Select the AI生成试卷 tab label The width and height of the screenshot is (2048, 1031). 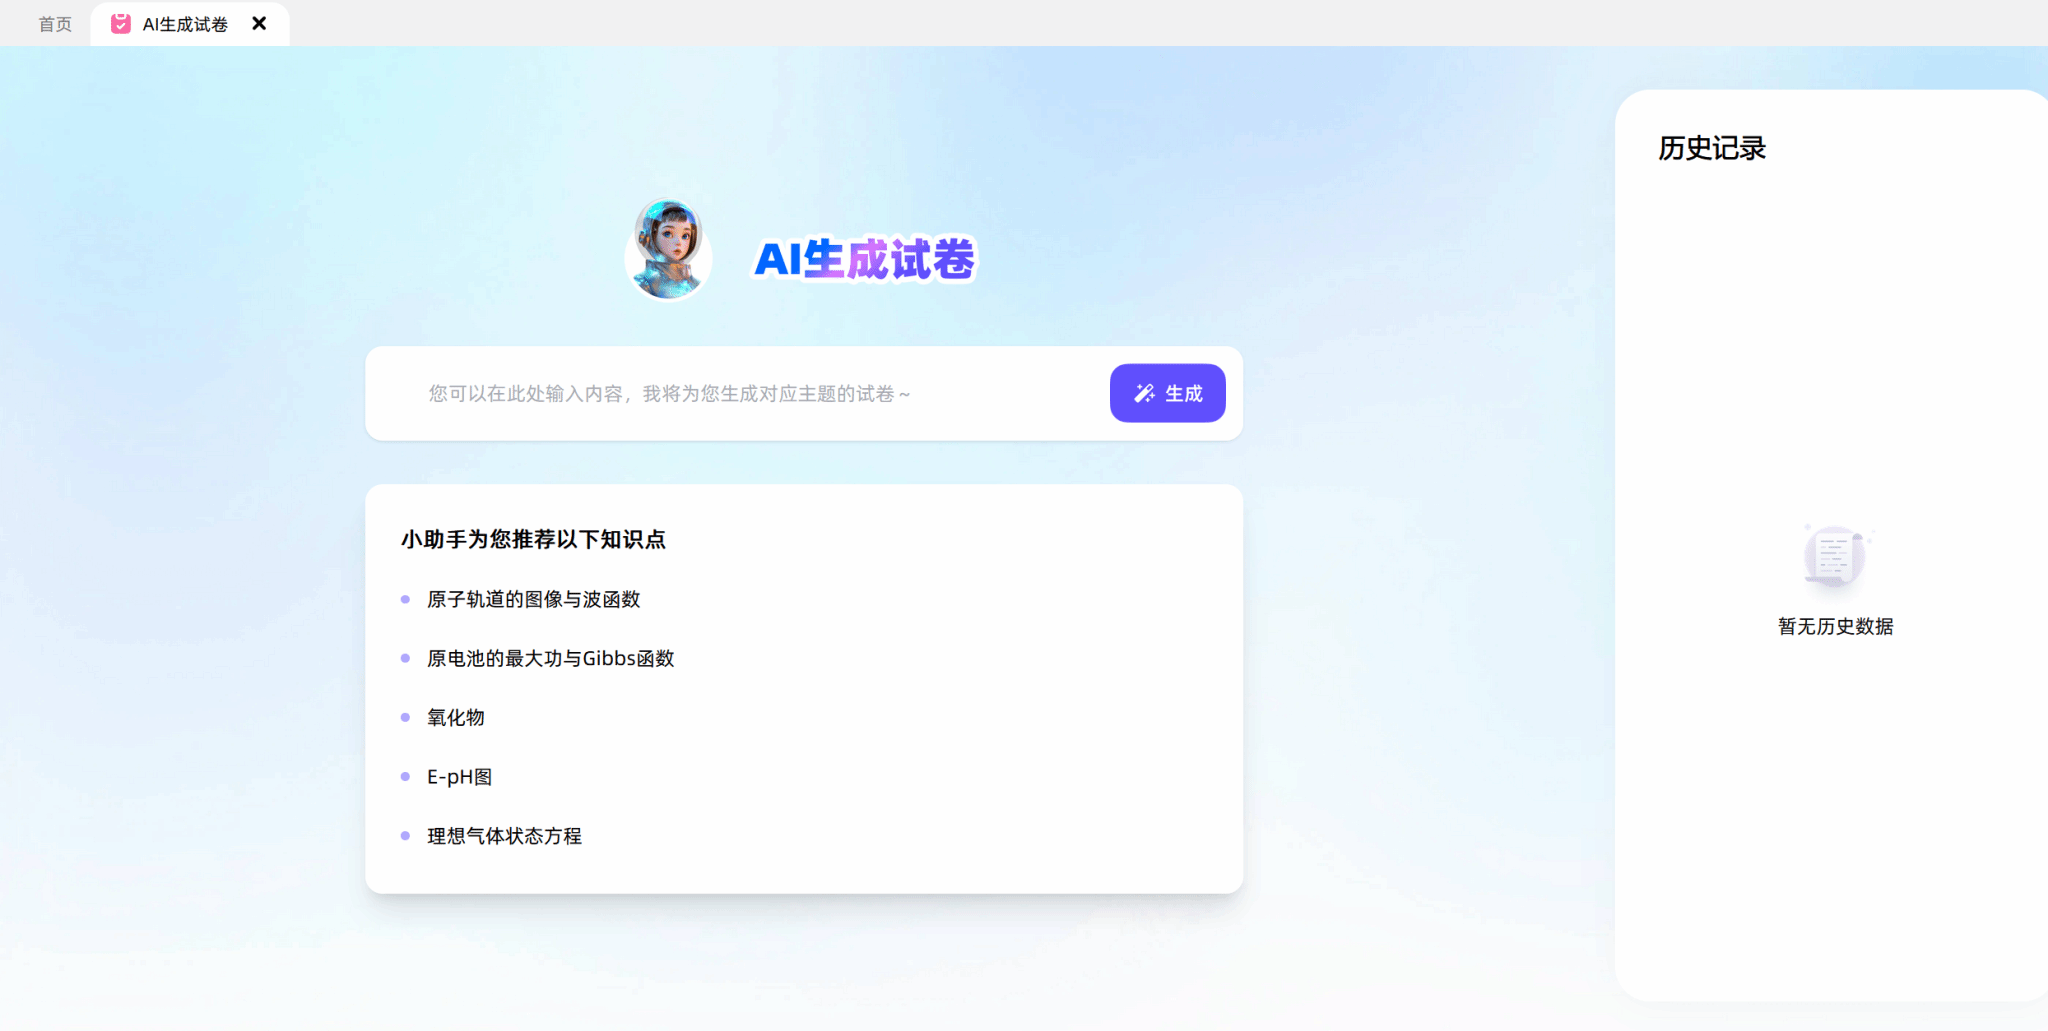pyautogui.click(x=185, y=24)
